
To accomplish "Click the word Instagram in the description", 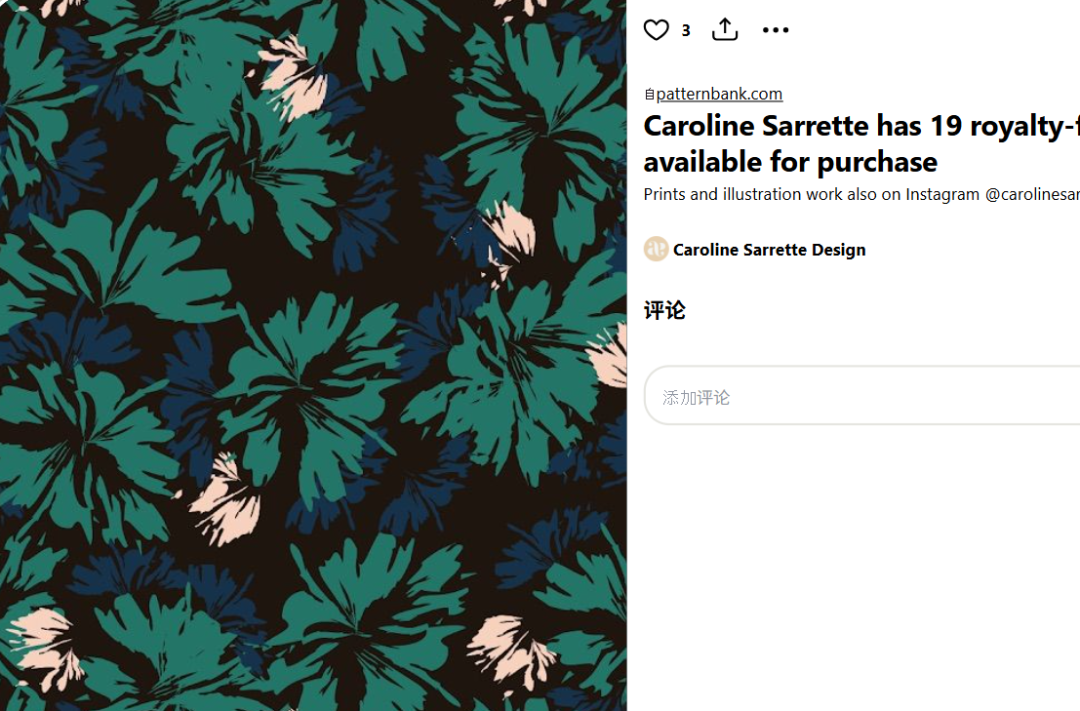I will [943, 194].
